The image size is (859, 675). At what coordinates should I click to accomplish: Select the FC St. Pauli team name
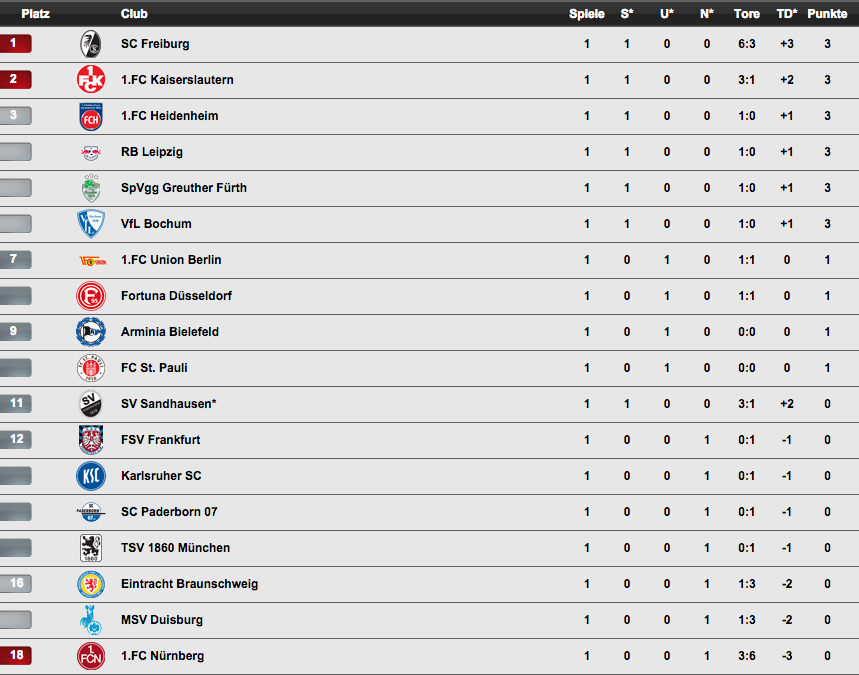point(154,368)
